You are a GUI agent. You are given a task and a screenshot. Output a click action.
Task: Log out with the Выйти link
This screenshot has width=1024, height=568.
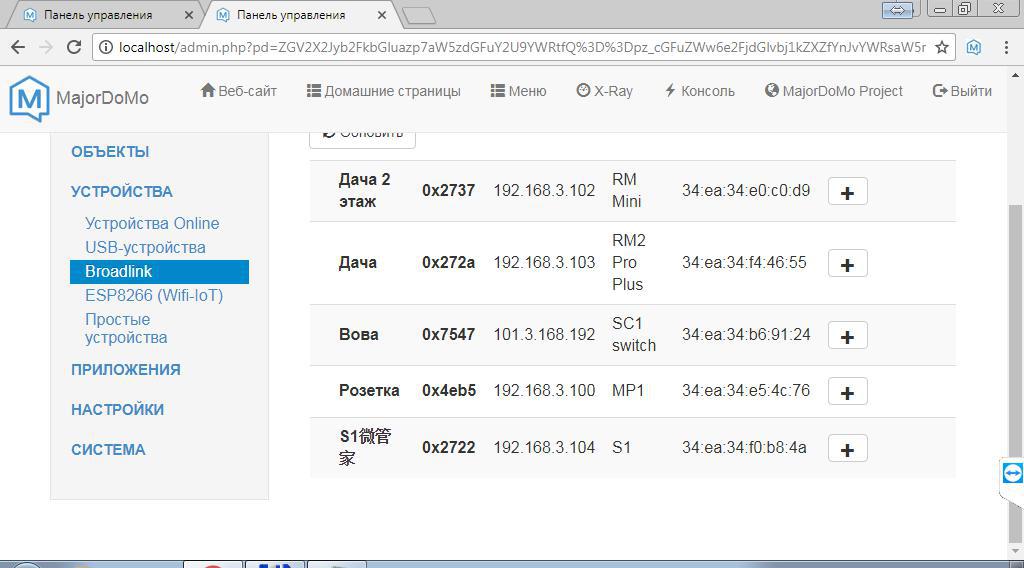(962, 91)
